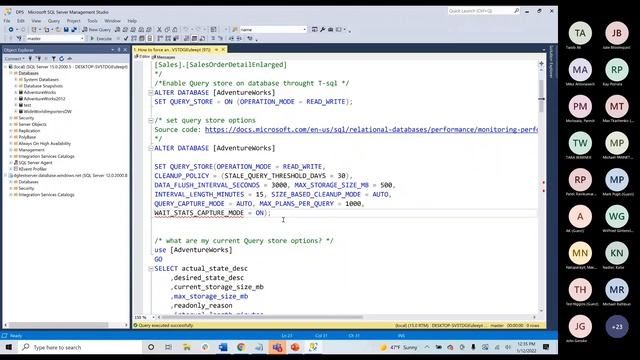
Task: Click the Object Explorer horizontal scrollbar
Action: [58, 325]
